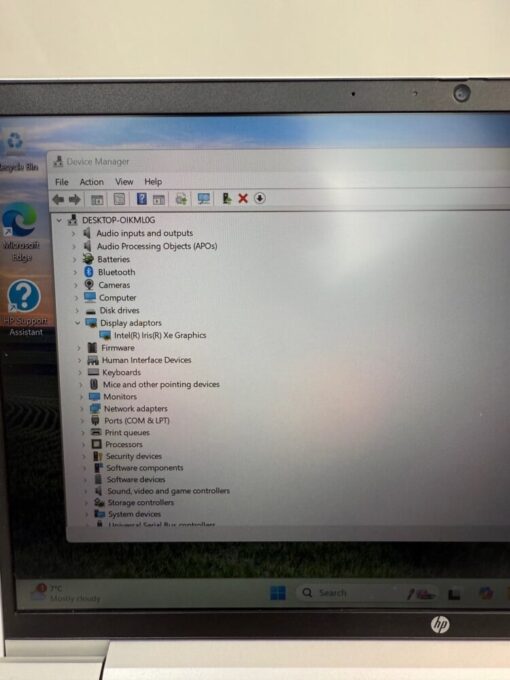Viewport: 510px width, 680px height.
Task: Click the Security devices key icon
Action: [98, 456]
